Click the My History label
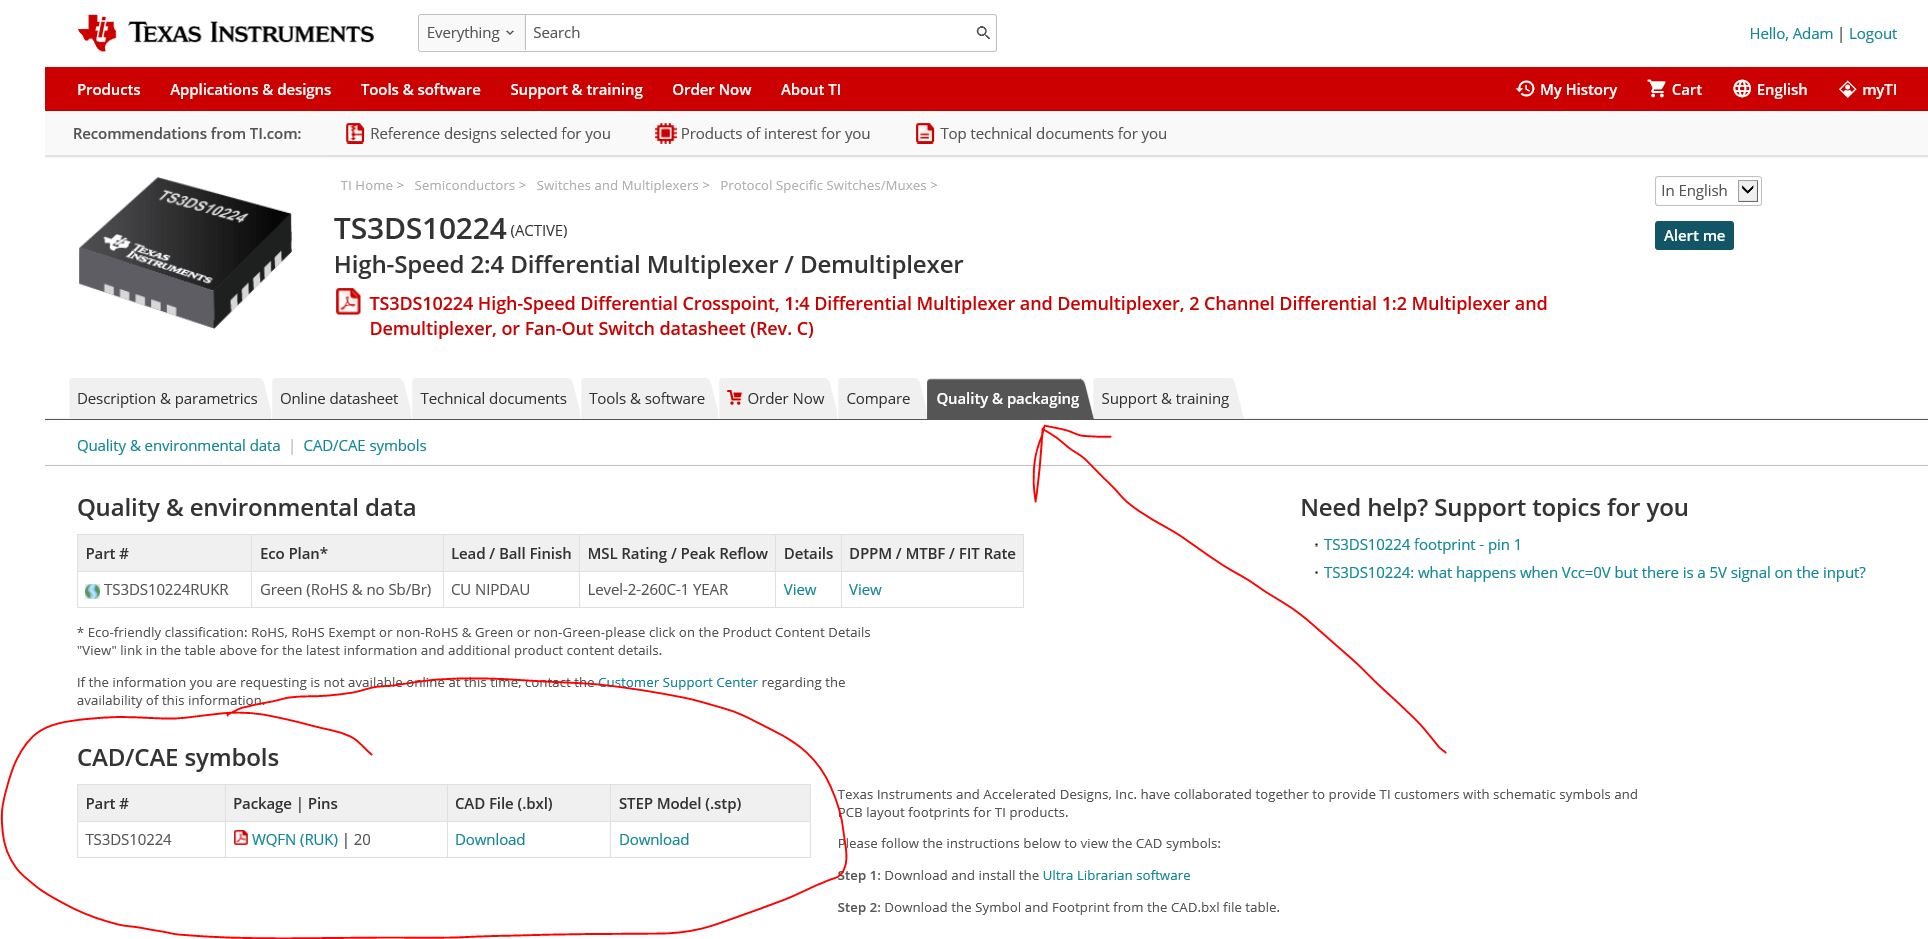The height and width of the screenshot is (939, 1928). coord(1578,89)
